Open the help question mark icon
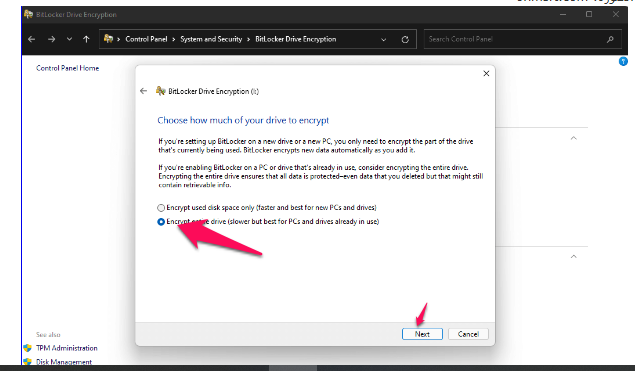635x371 pixels. (x=623, y=62)
